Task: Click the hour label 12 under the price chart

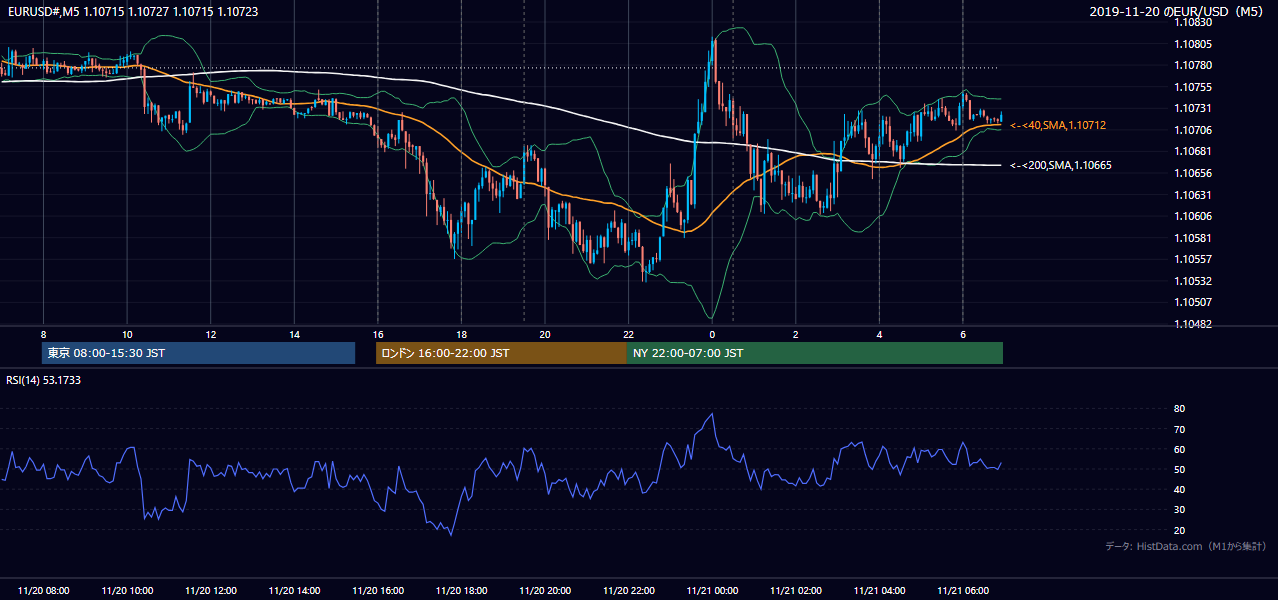Action: 211,334
